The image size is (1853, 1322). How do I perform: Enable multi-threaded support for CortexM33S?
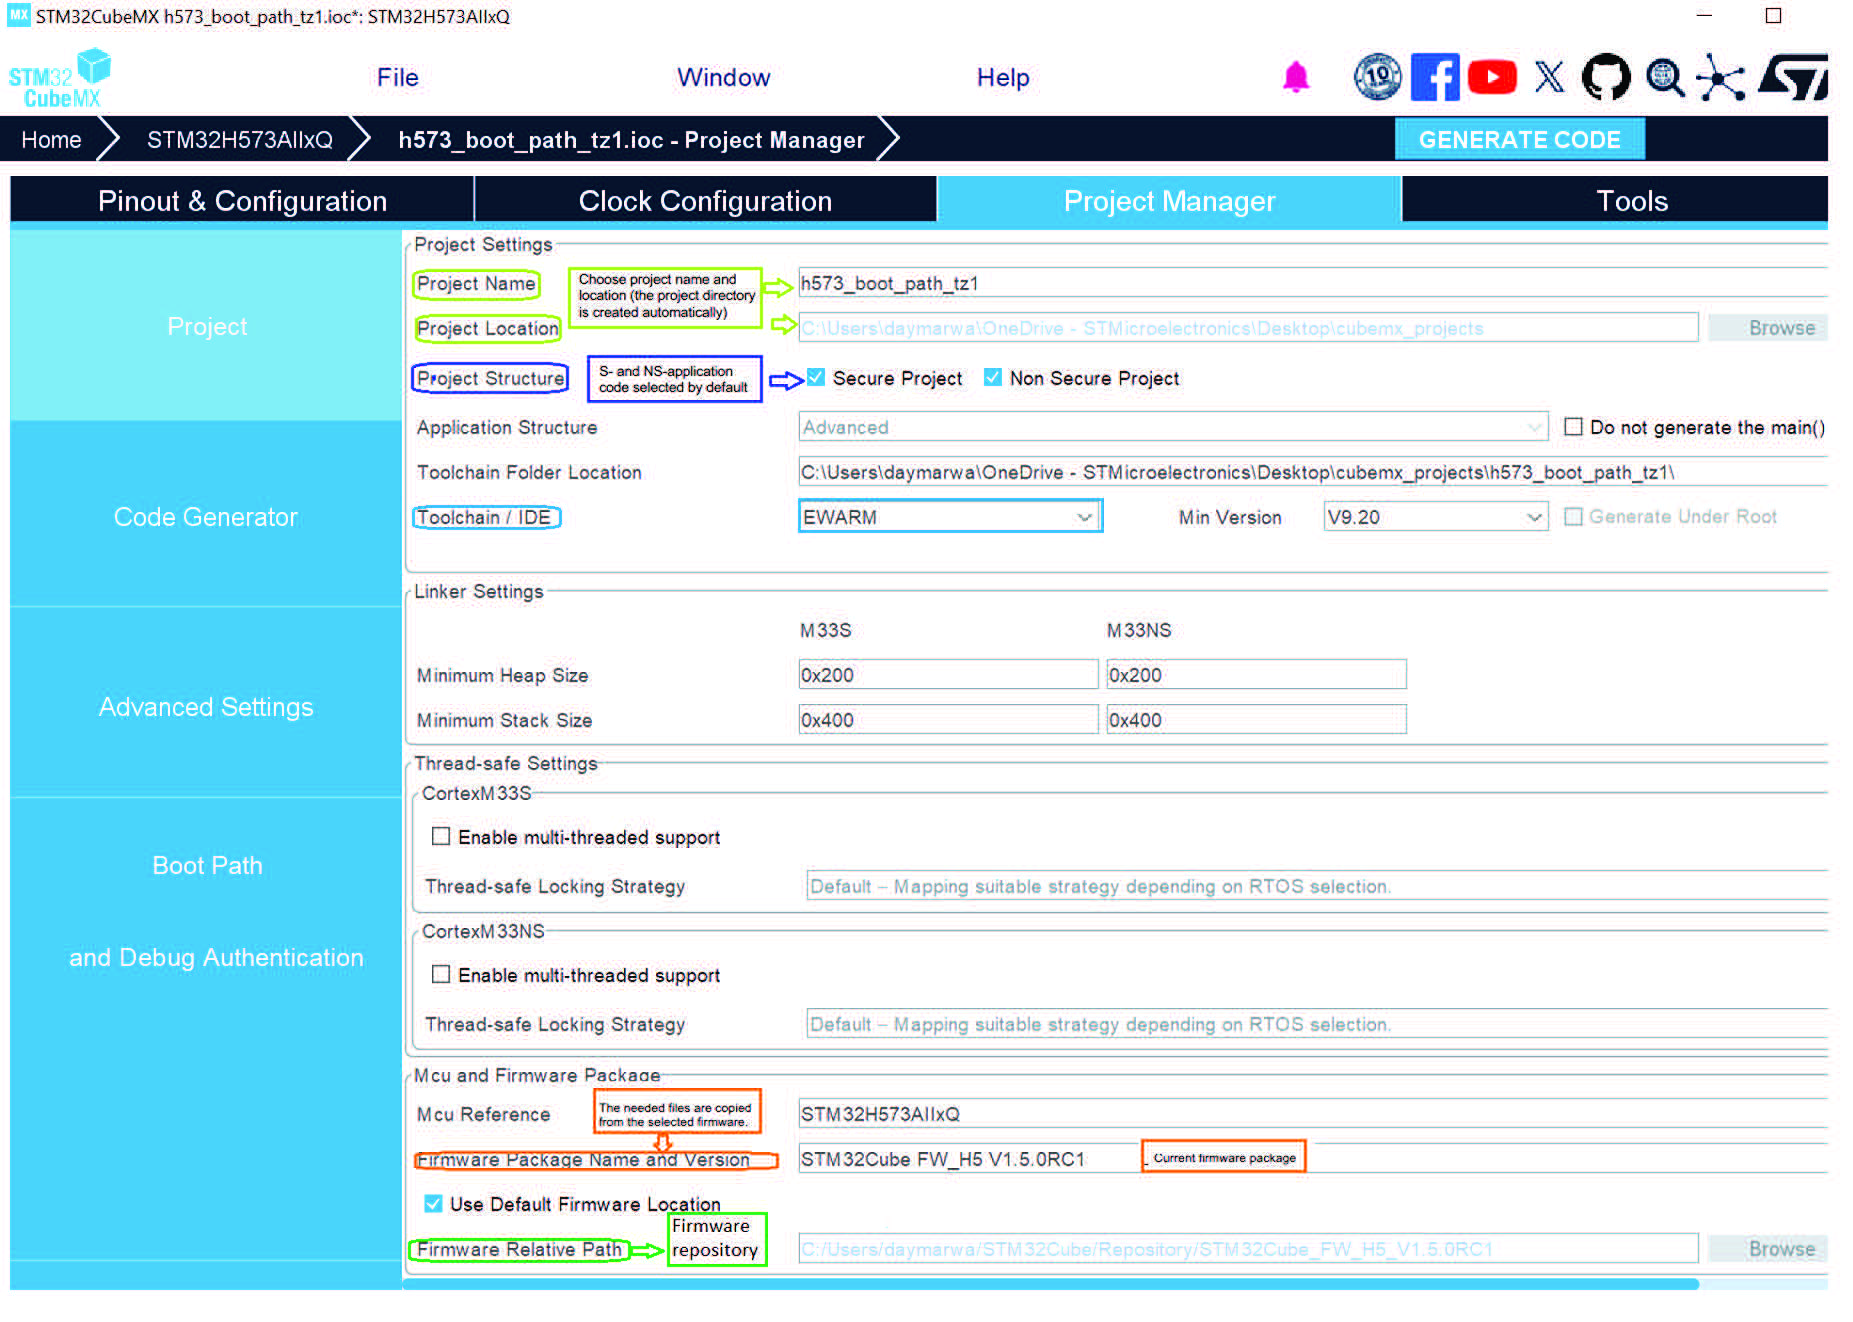[440, 836]
